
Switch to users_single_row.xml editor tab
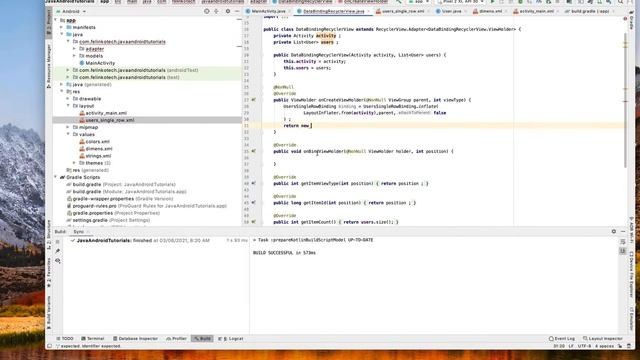click(402, 11)
